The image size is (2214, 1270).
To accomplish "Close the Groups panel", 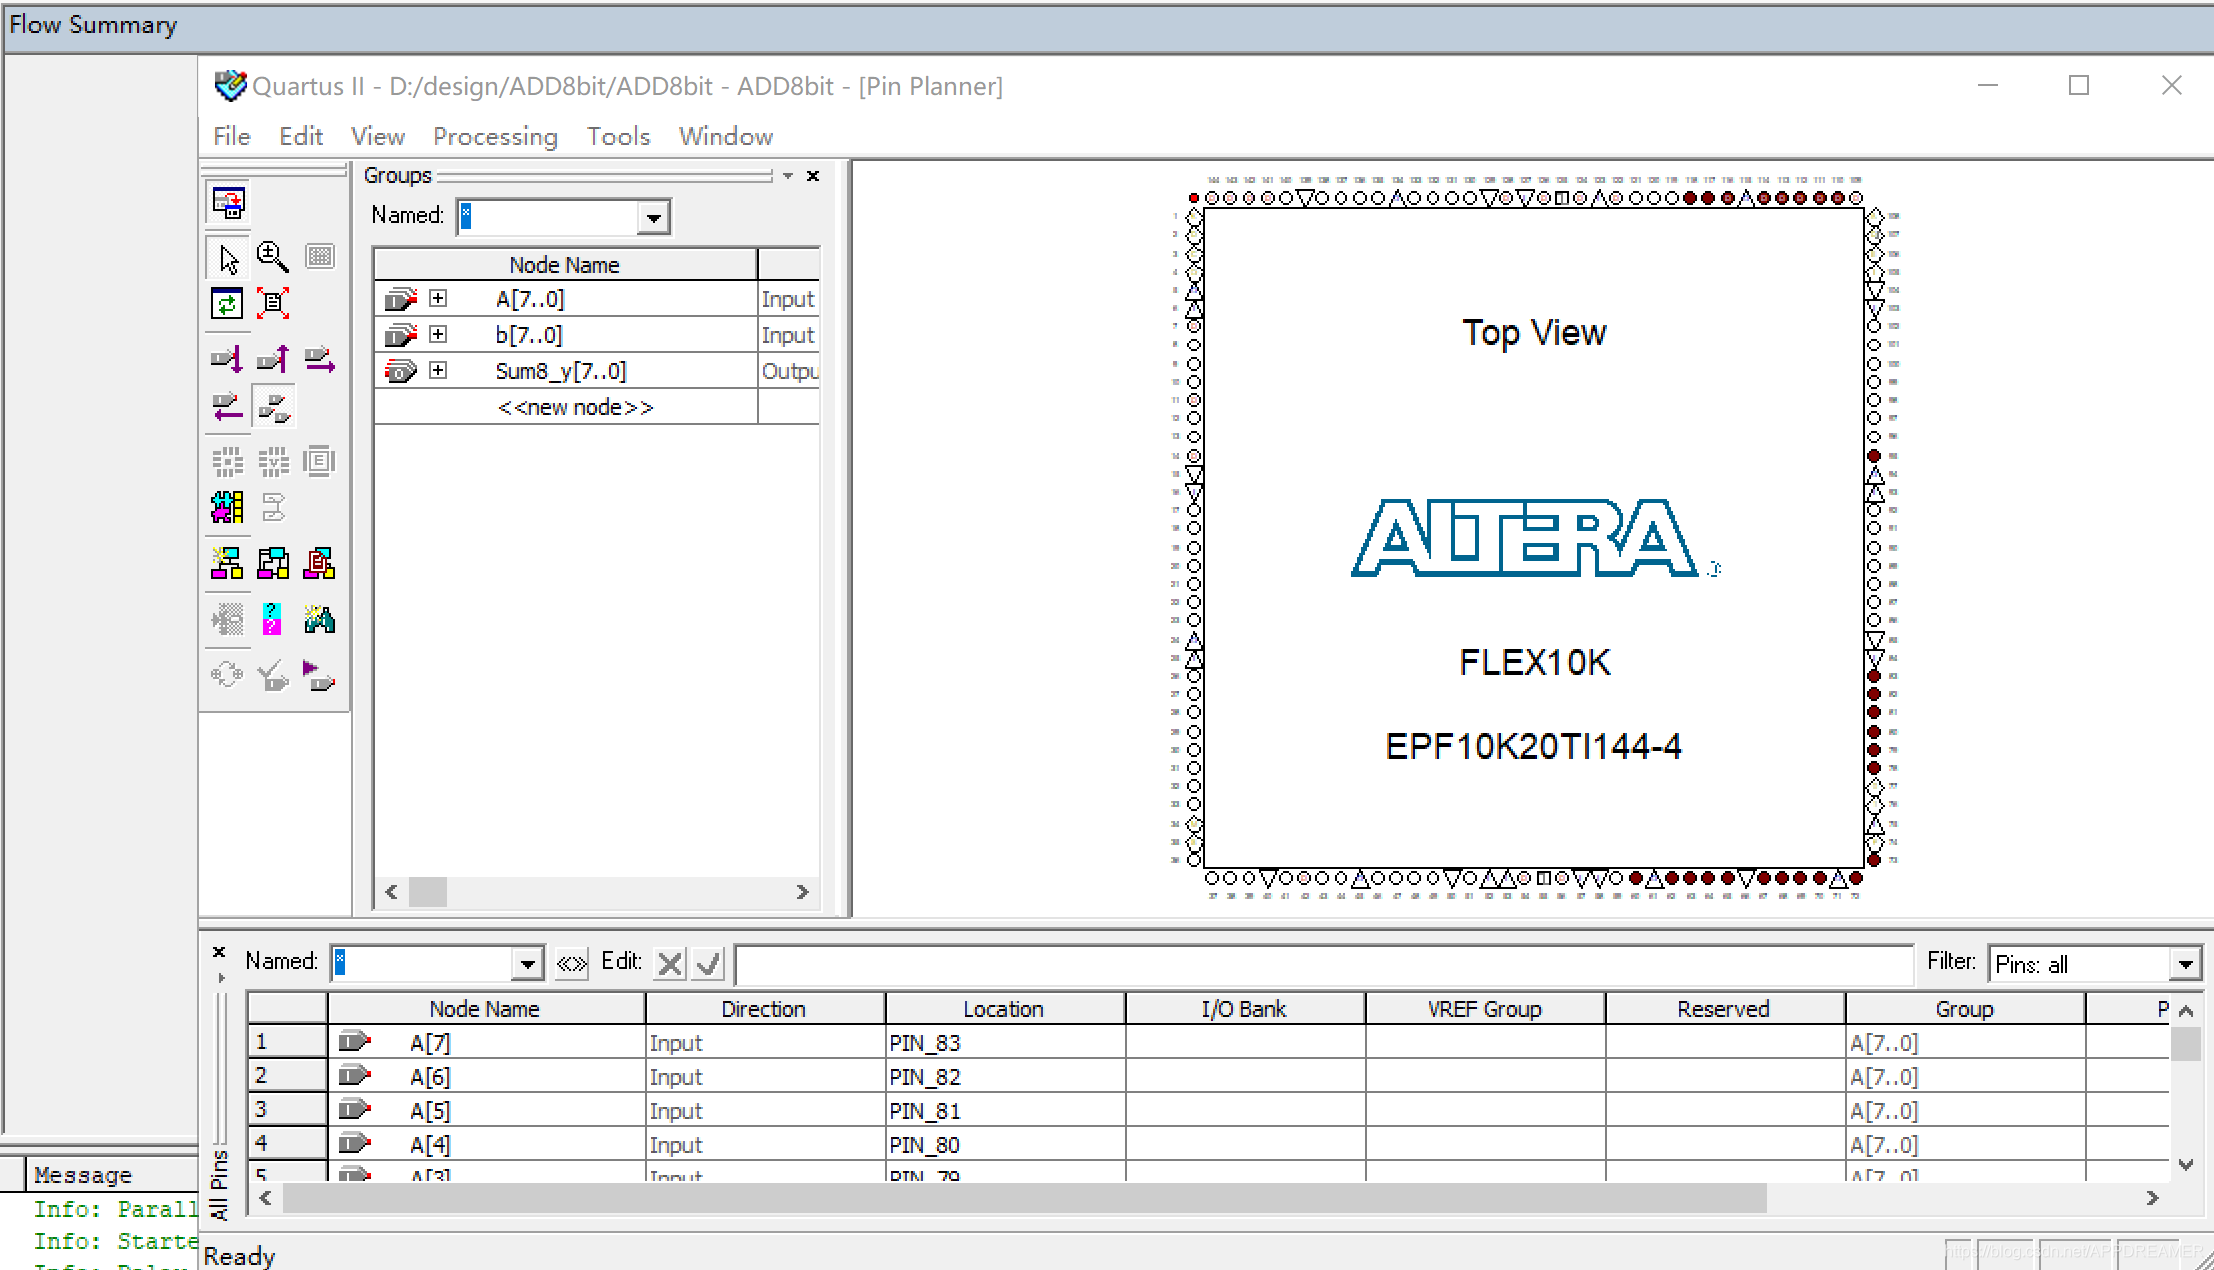I will click(813, 175).
